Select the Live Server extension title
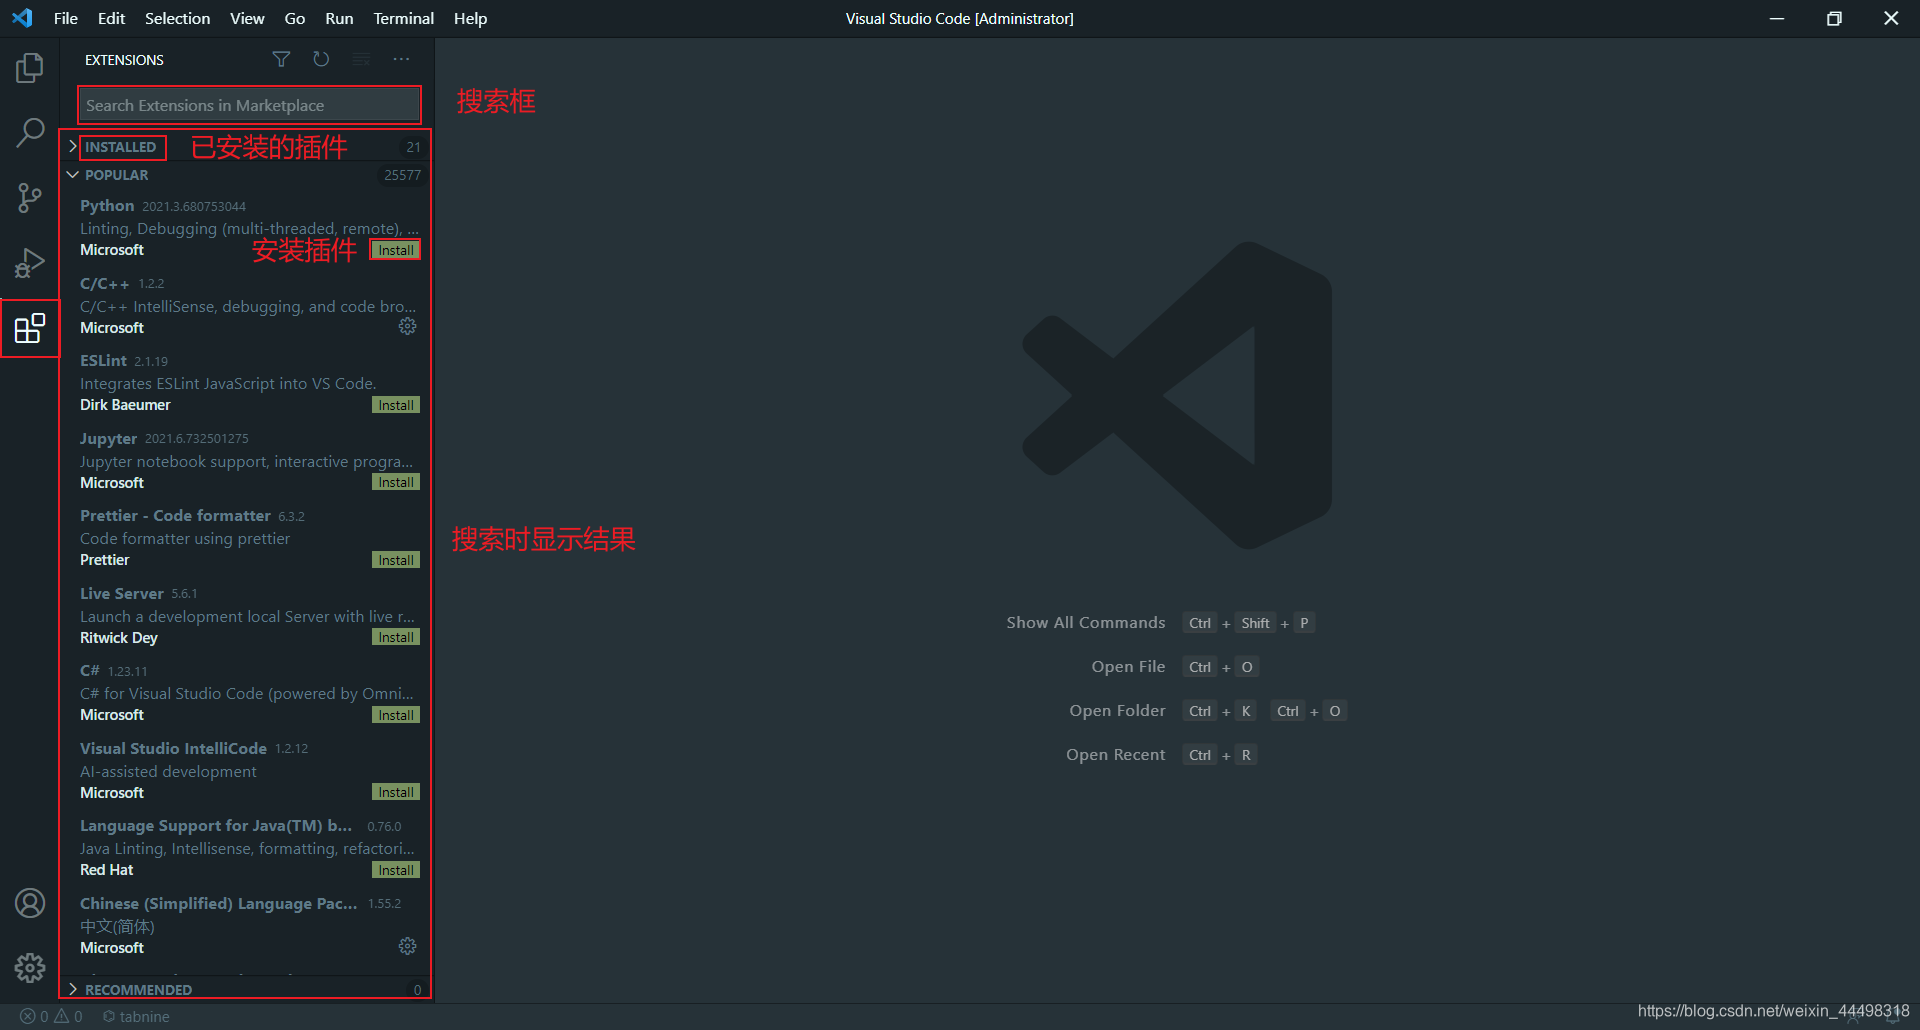The width and height of the screenshot is (1920, 1030). 121,593
